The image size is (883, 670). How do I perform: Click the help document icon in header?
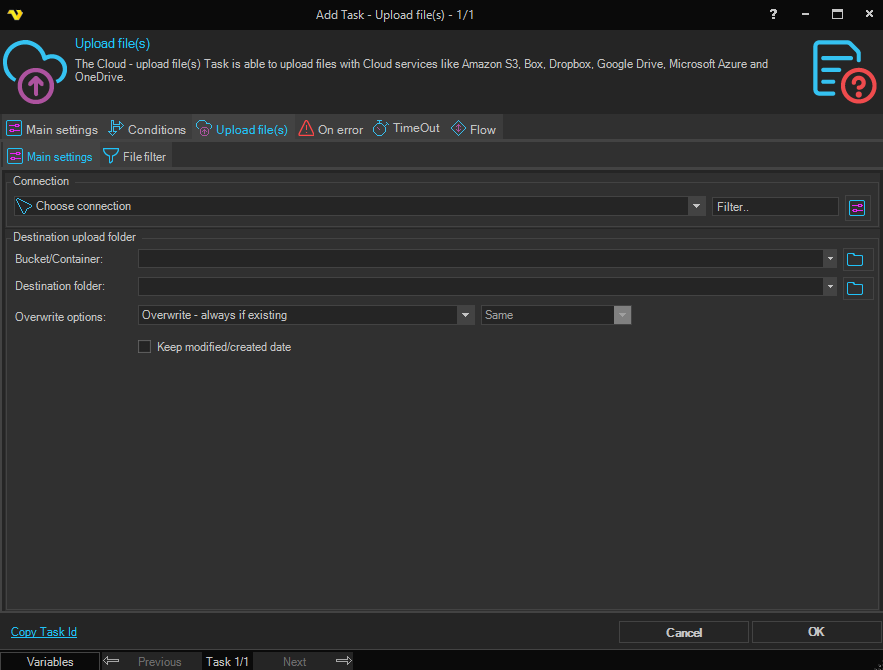pos(843,70)
